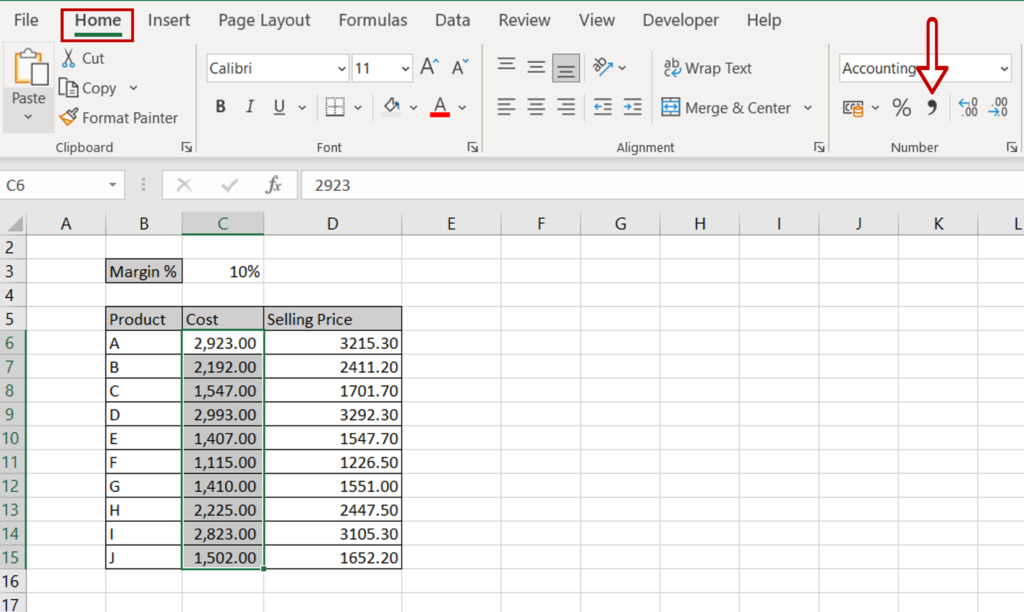
Task: Click the Copy command in Clipboard group
Action: click(x=90, y=88)
